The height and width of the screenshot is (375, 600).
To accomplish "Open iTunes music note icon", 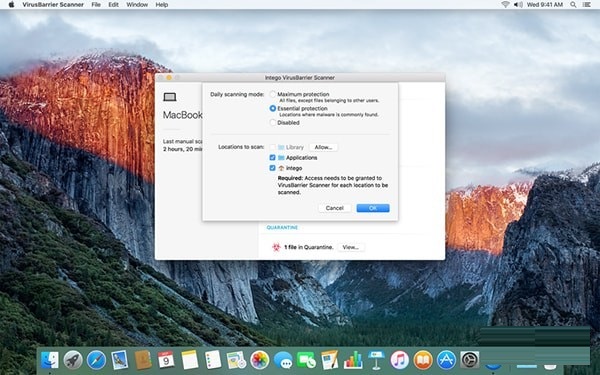I will click(x=399, y=360).
